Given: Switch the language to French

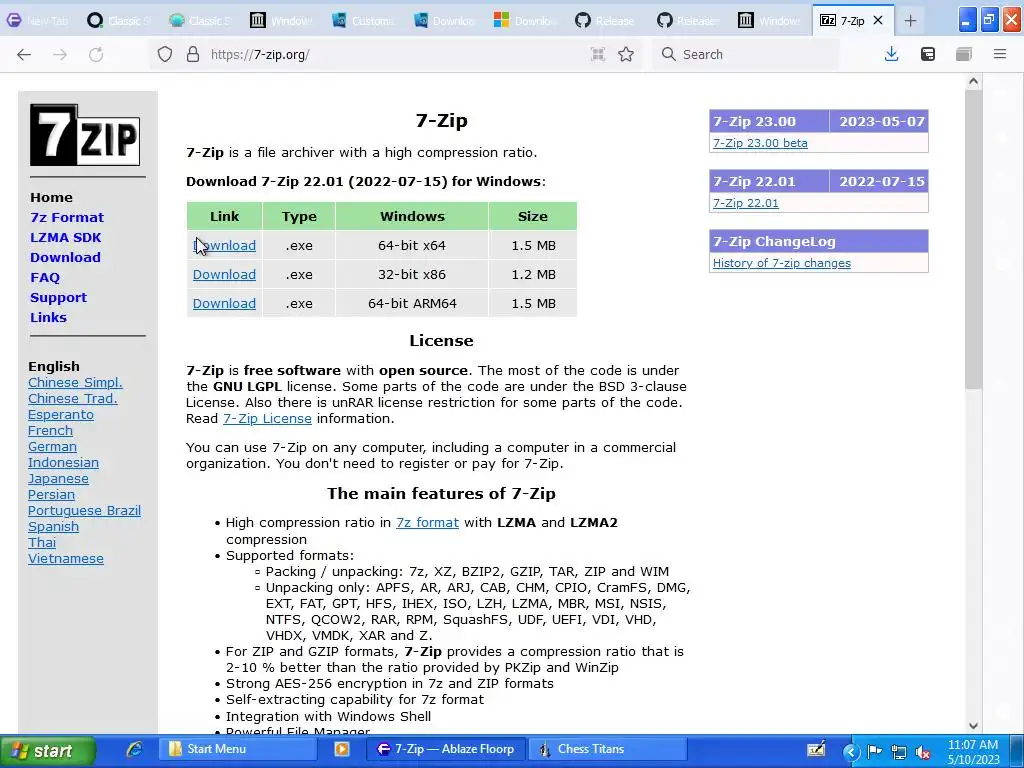Looking at the screenshot, I should 50,430.
